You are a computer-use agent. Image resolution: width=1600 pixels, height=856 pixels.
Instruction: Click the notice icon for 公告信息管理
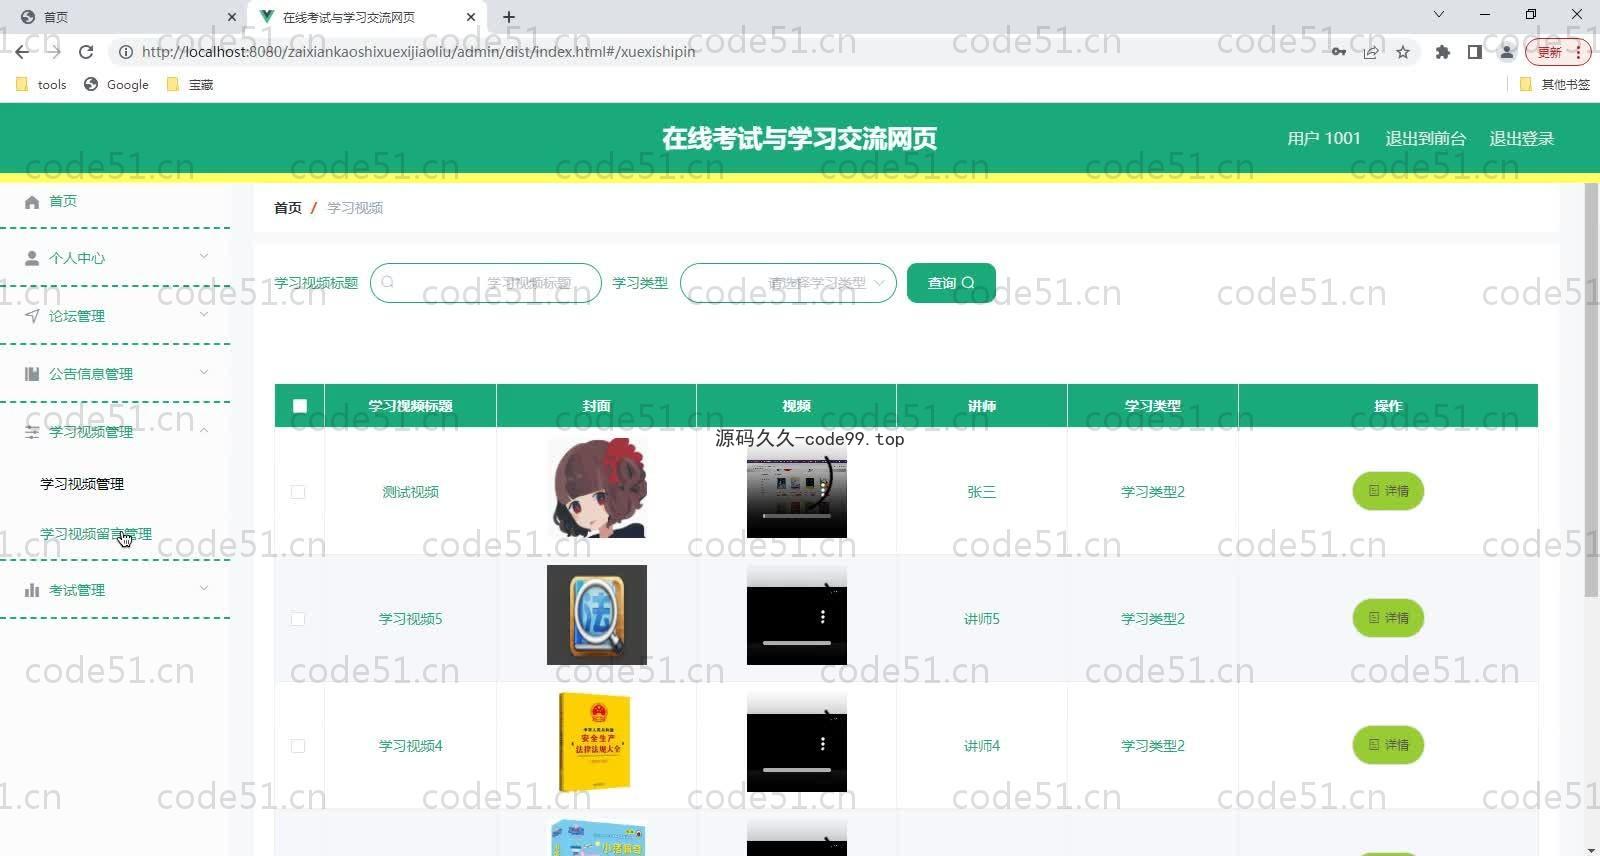coord(32,374)
